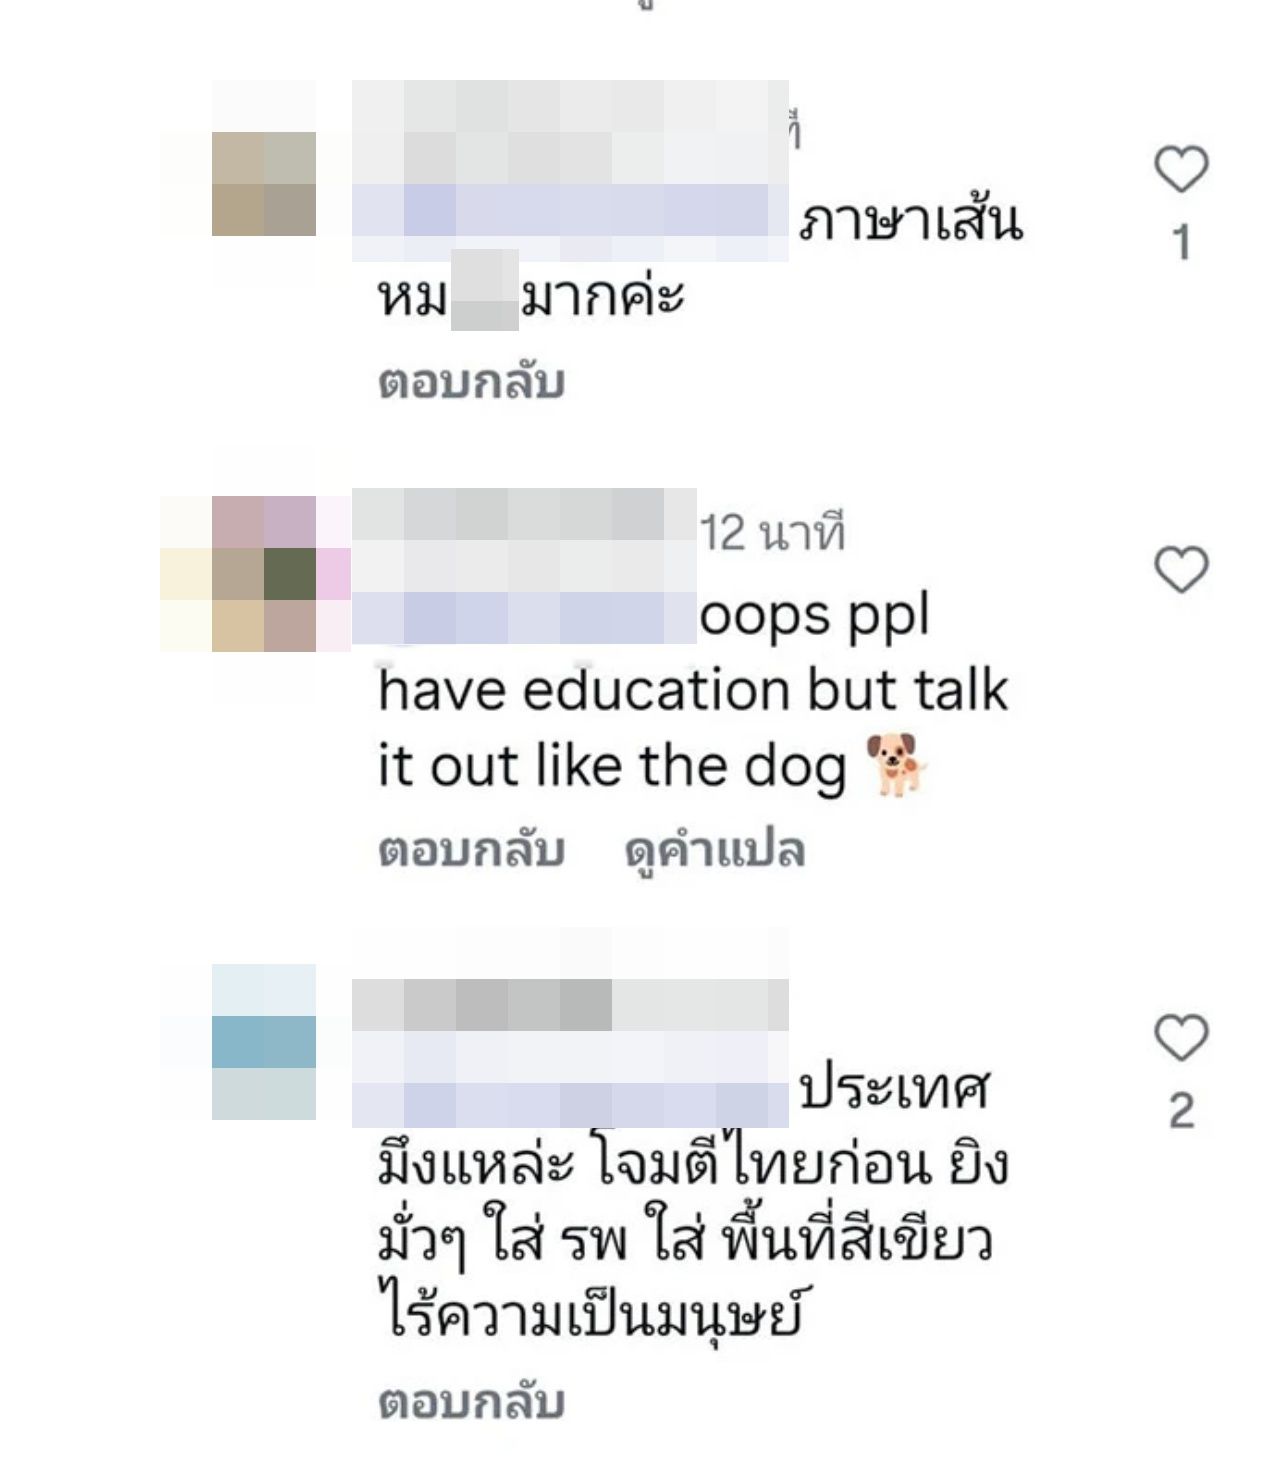This screenshot has height=1480, width=1280.
Task: Click the dog emoji in the comment
Action: (x=896, y=765)
